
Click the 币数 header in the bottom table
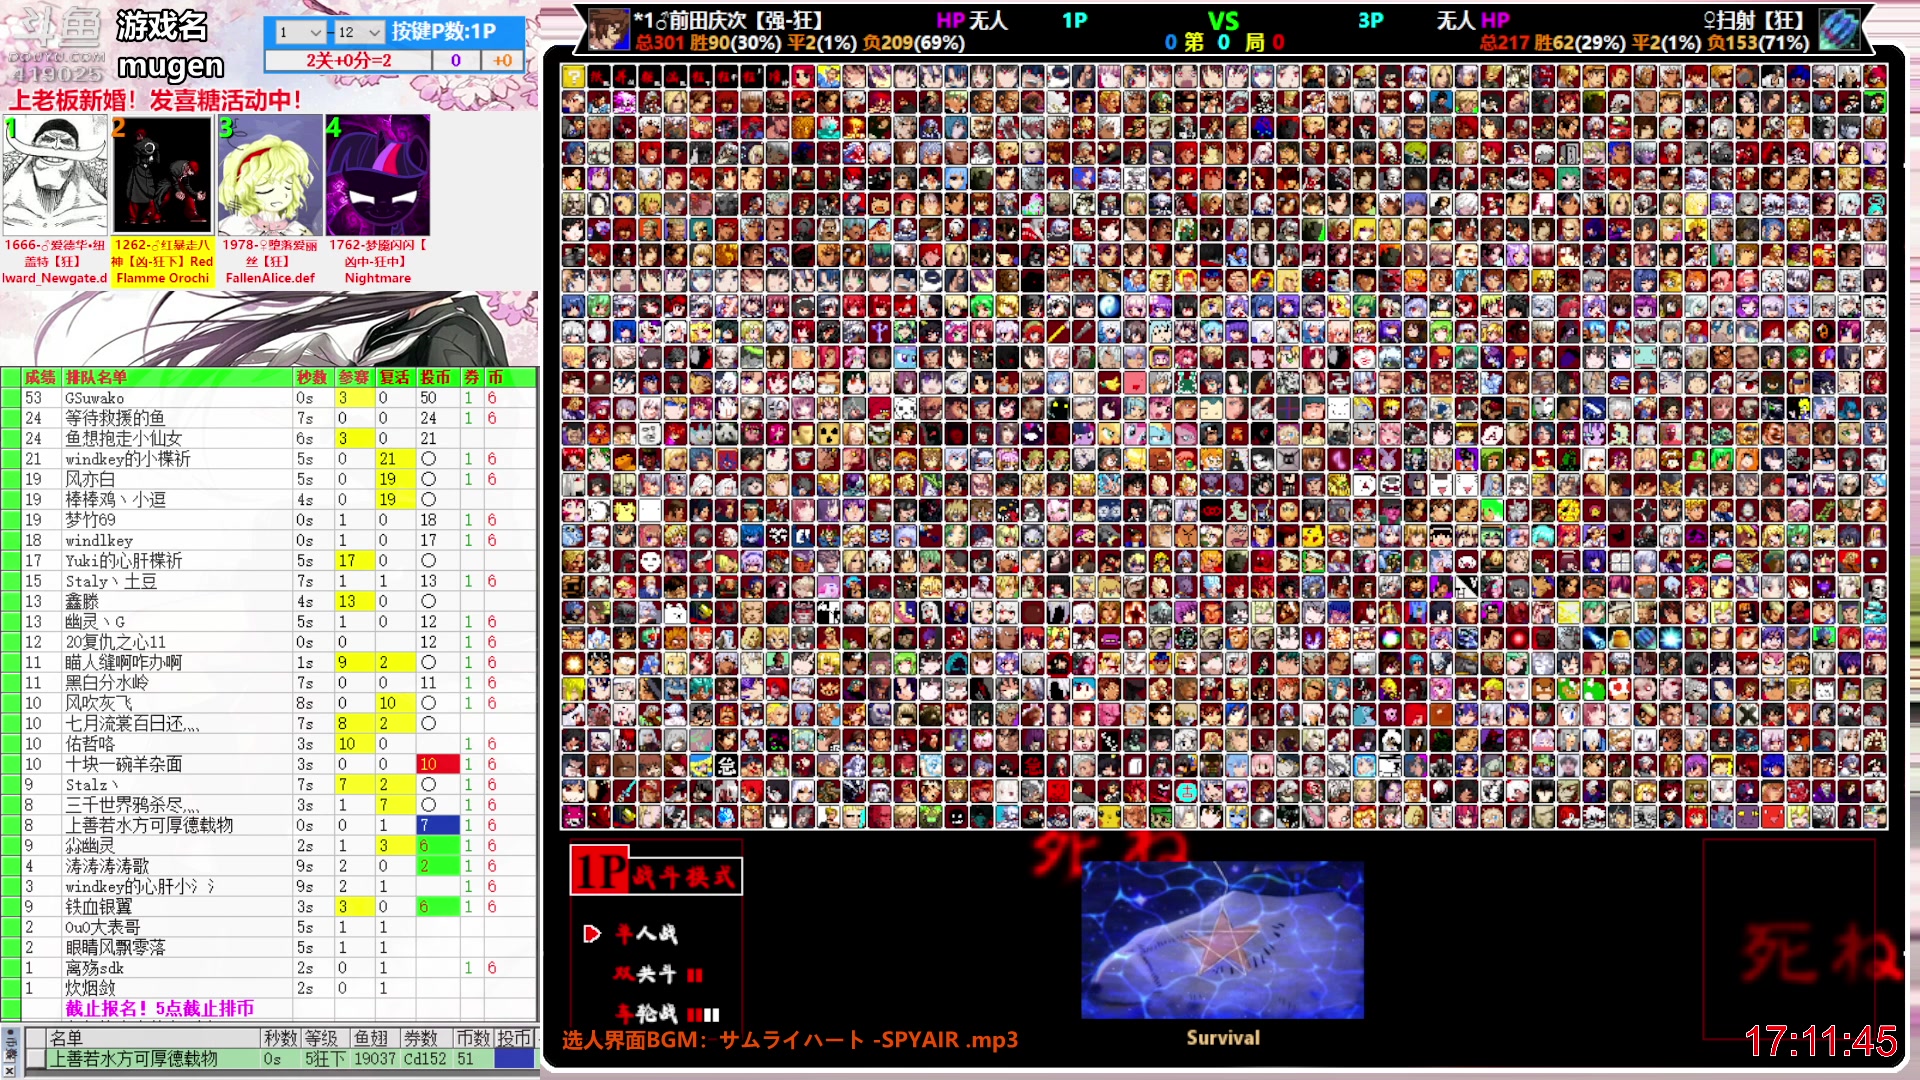pyautogui.click(x=472, y=1038)
